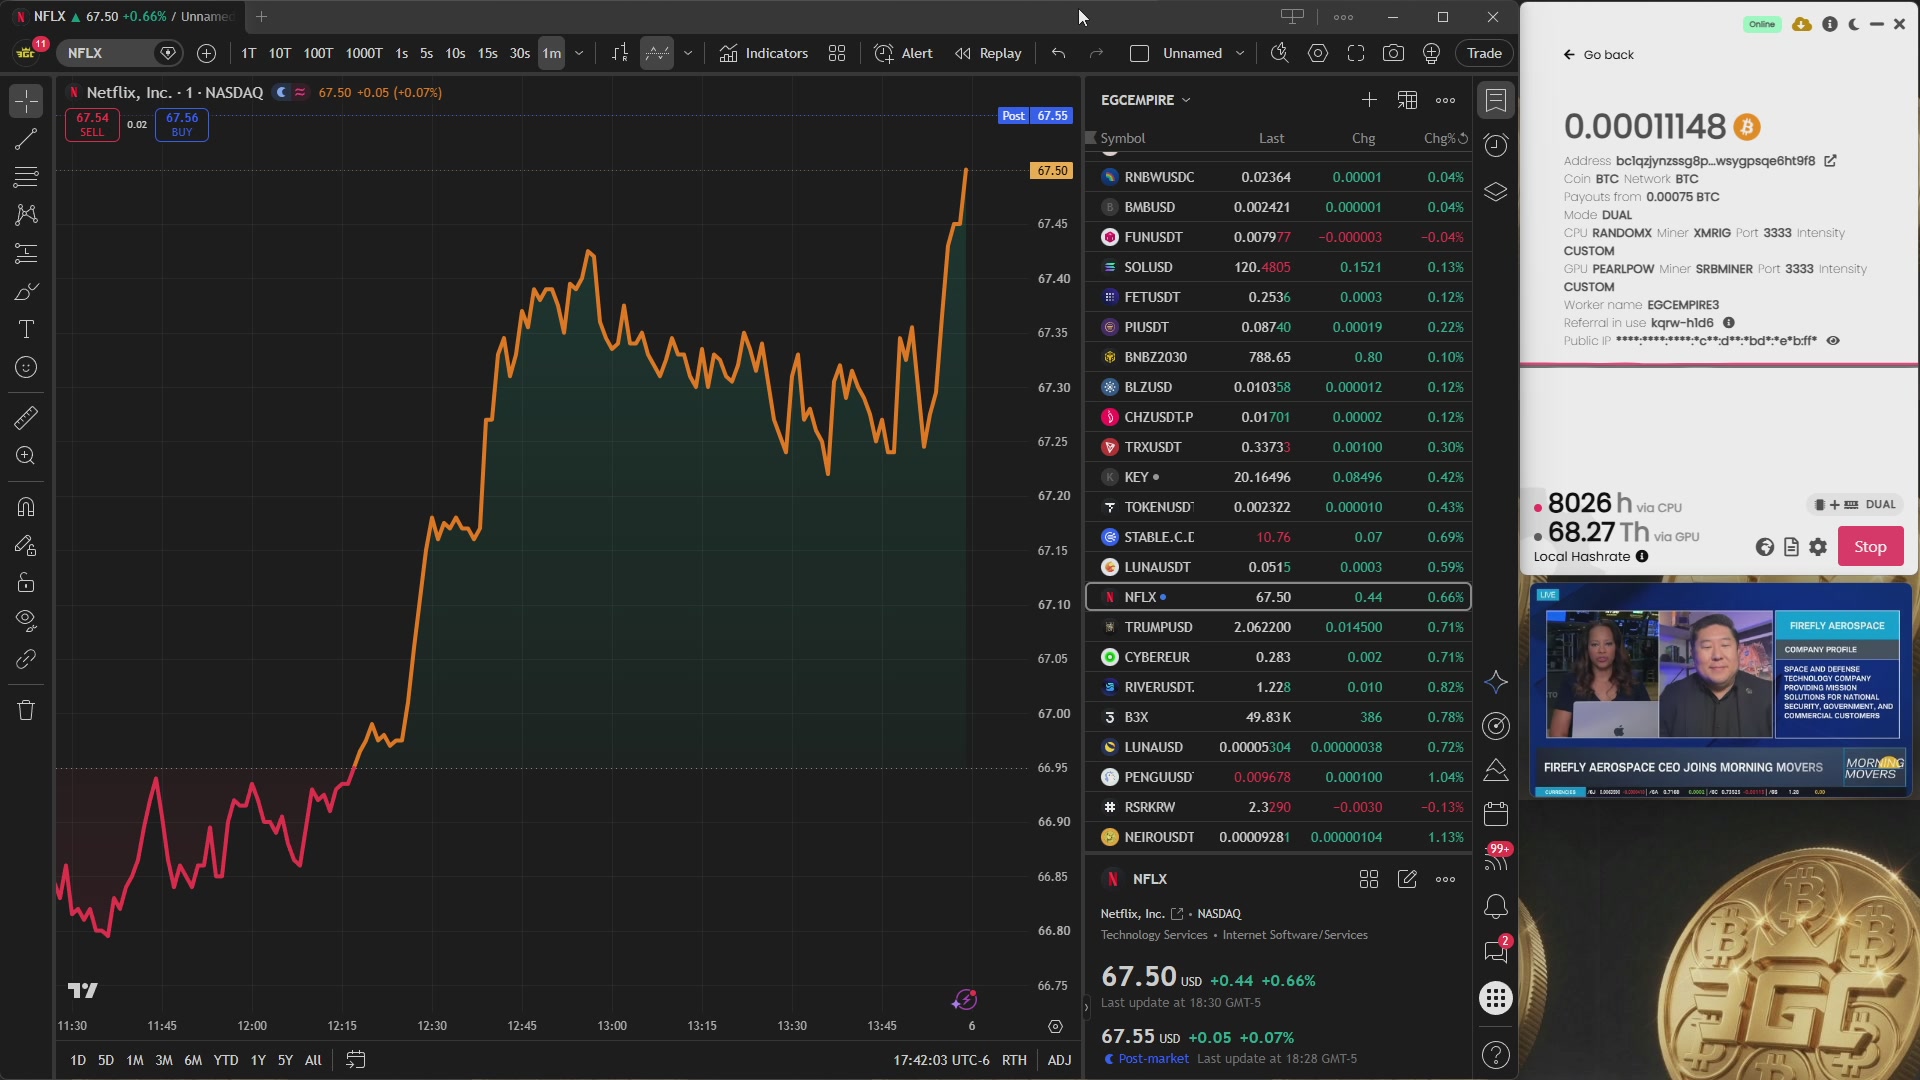Screen dimensions: 1920x1080
Task: Open the watchlist three-dots menu
Action: point(1445,100)
